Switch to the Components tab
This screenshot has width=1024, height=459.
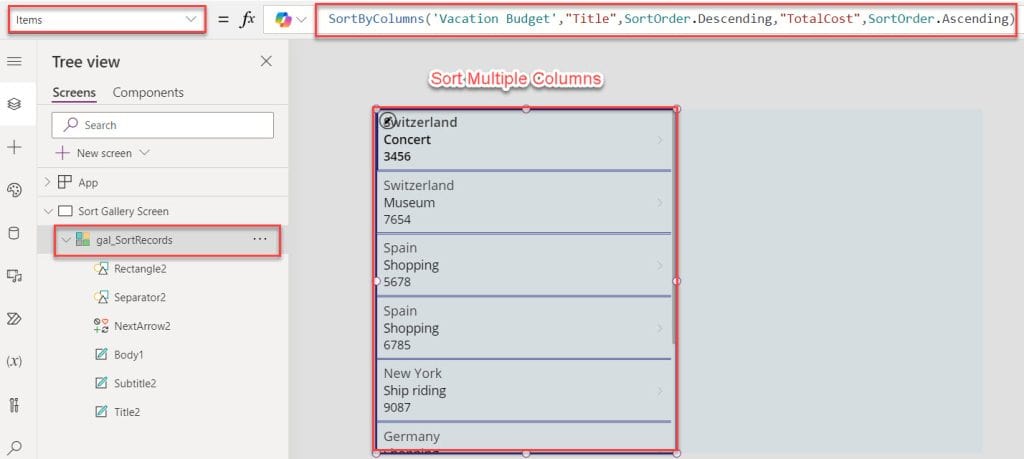pos(148,93)
